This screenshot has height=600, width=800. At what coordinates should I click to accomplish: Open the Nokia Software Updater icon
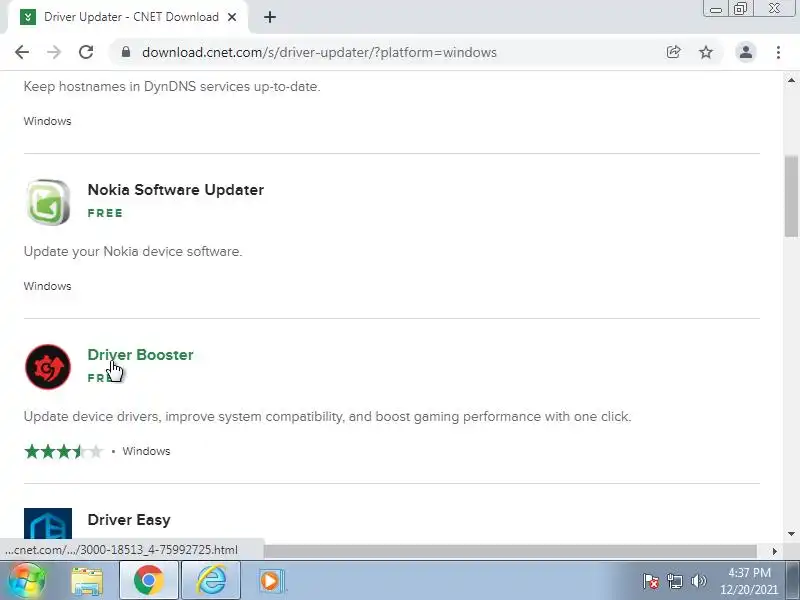pos(48,202)
